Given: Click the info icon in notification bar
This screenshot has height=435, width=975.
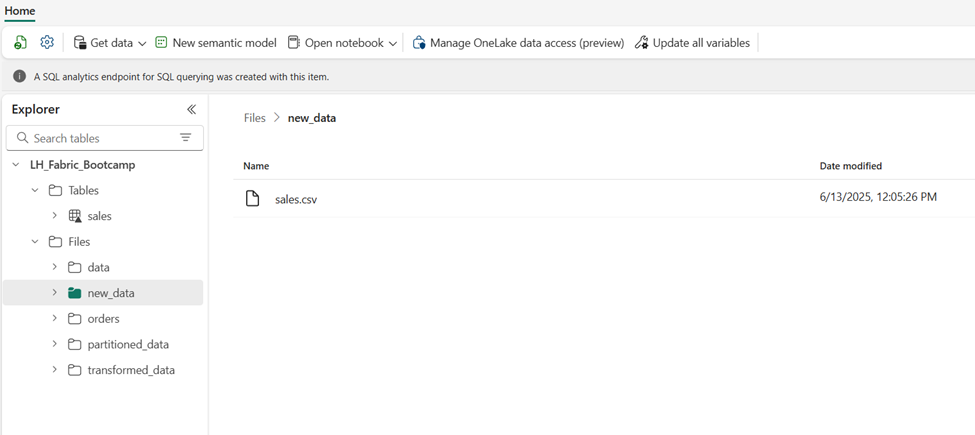Looking at the screenshot, I should [x=20, y=76].
